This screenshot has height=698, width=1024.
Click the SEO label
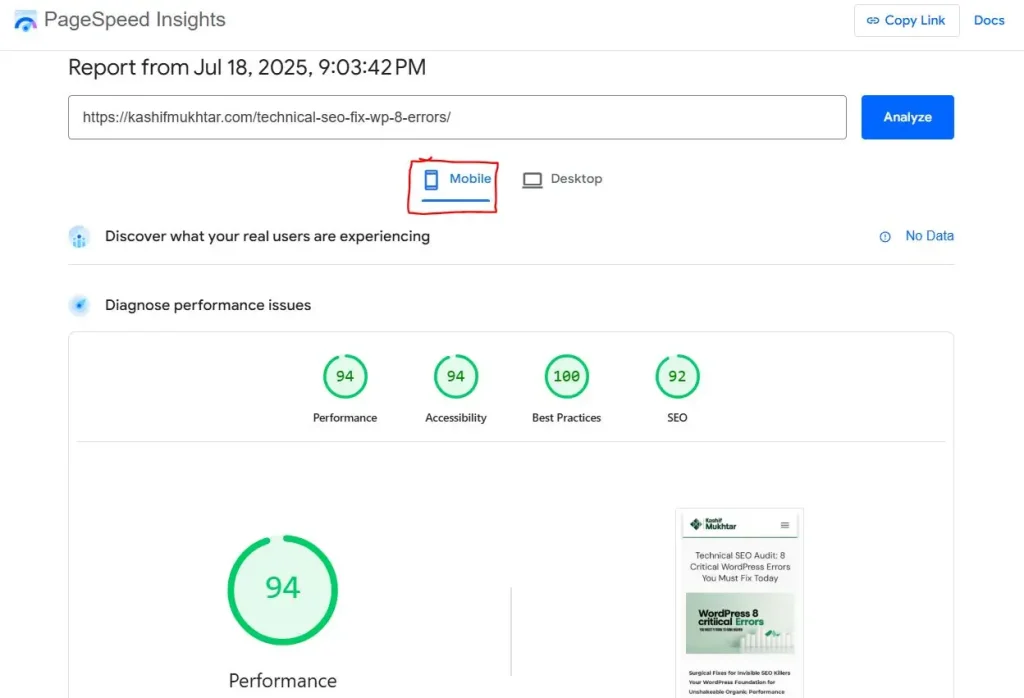pos(677,418)
